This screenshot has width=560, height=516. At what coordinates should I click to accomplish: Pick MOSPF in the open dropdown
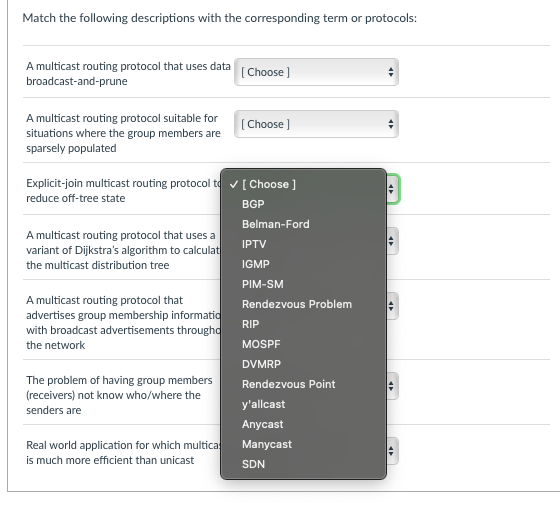303,344
